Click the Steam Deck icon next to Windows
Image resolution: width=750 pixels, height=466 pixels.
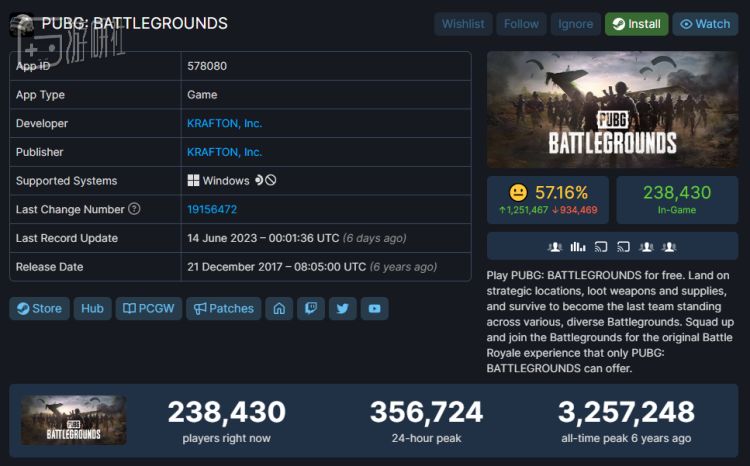(259, 180)
